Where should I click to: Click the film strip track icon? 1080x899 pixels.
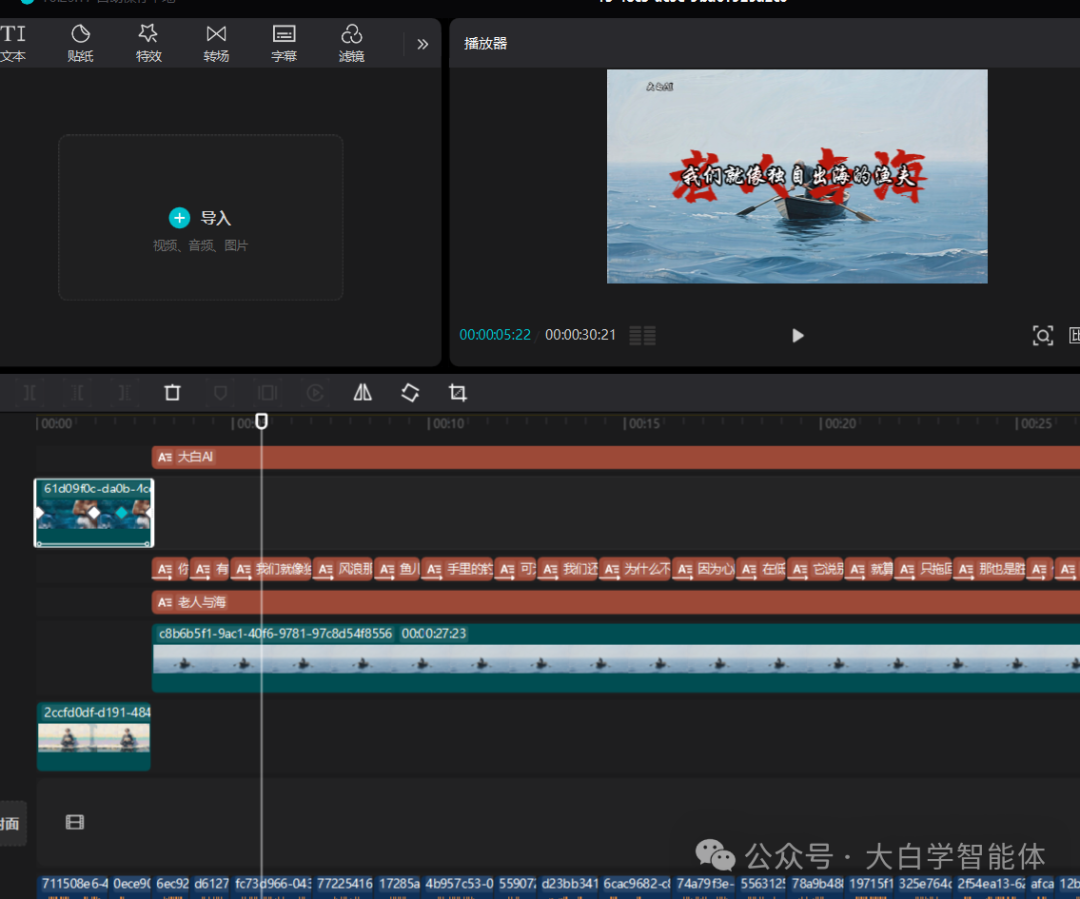coord(74,822)
